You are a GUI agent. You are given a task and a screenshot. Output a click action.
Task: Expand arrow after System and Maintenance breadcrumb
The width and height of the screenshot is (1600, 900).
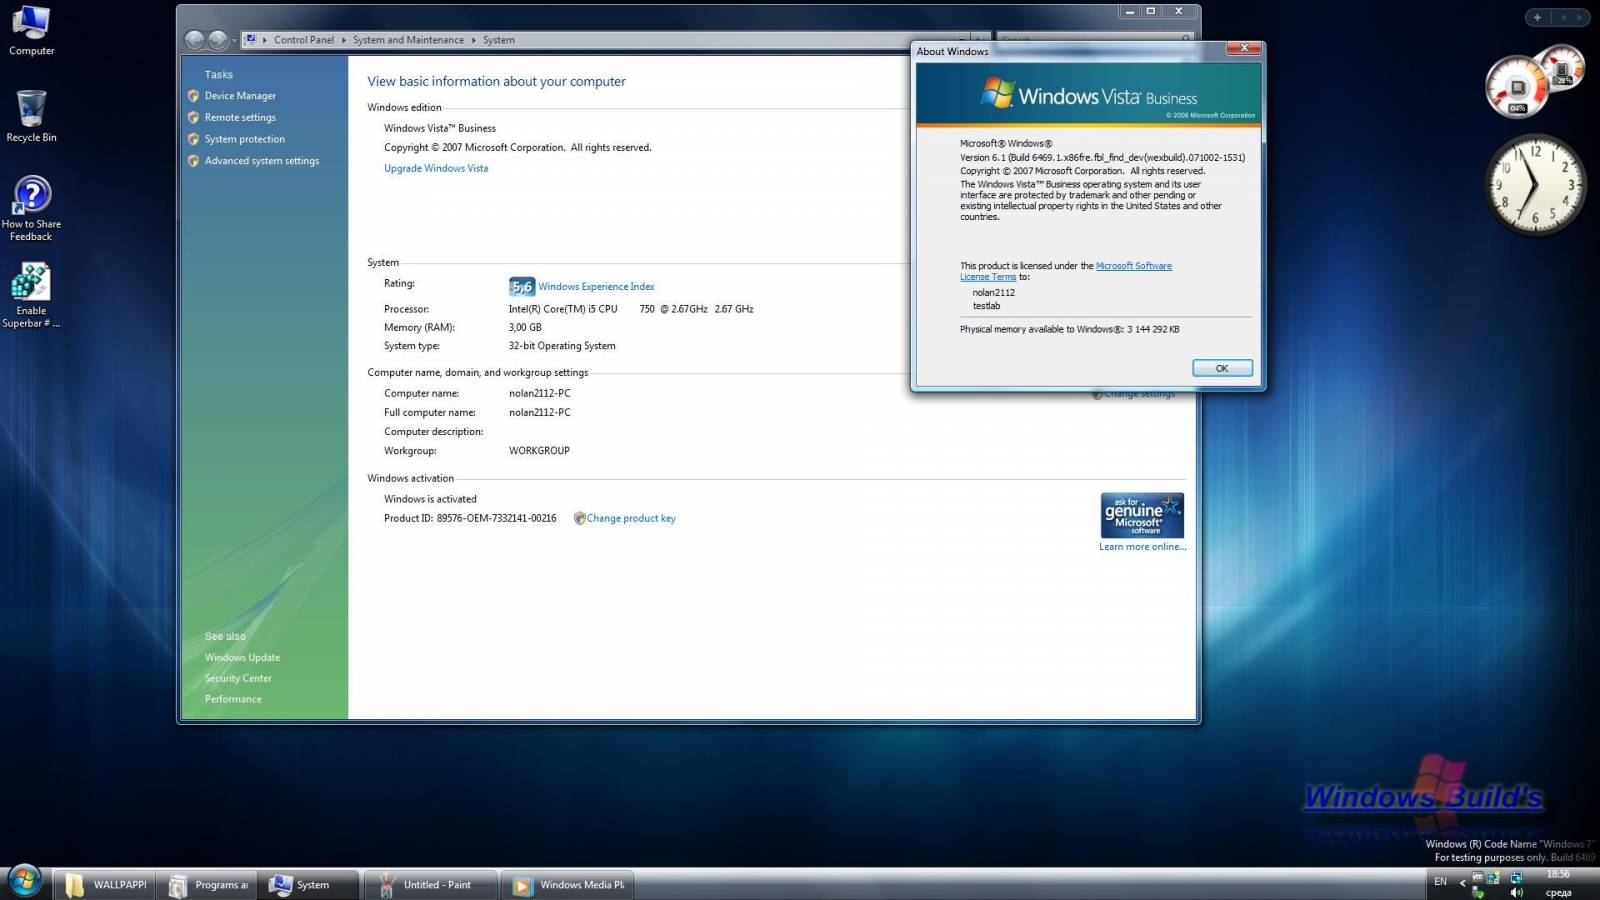[x=474, y=40]
